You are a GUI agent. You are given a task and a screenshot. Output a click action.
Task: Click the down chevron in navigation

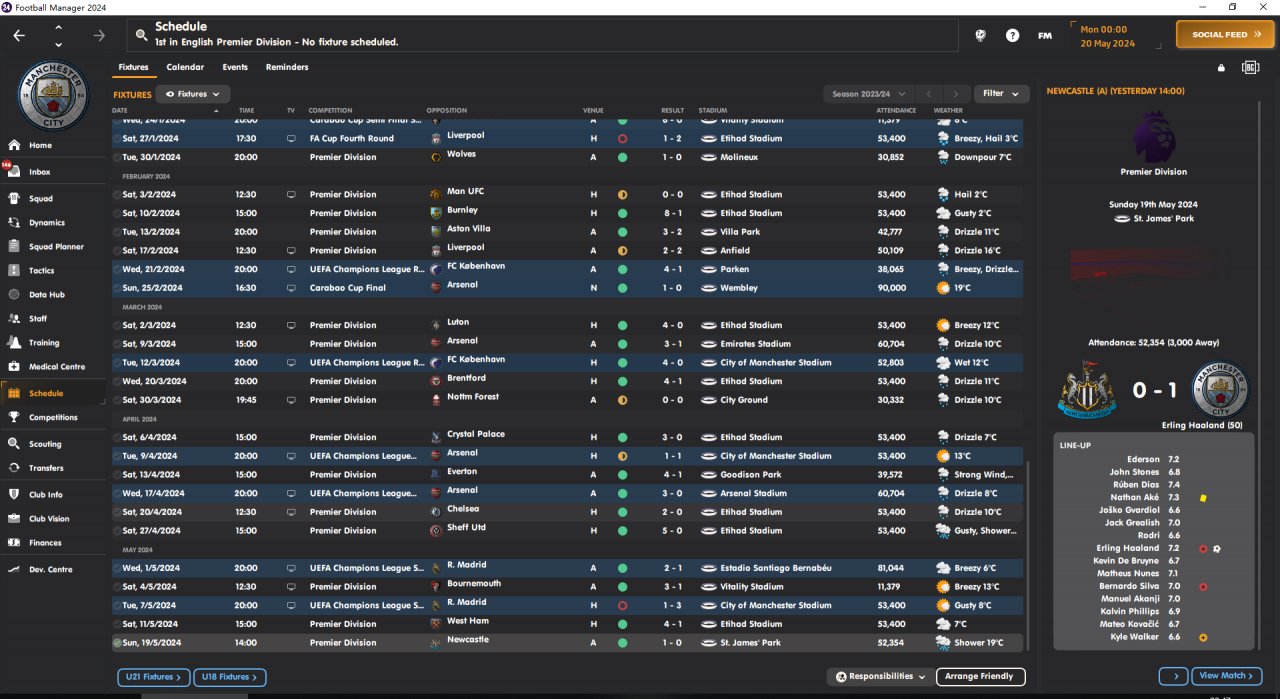pyautogui.click(x=58, y=44)
